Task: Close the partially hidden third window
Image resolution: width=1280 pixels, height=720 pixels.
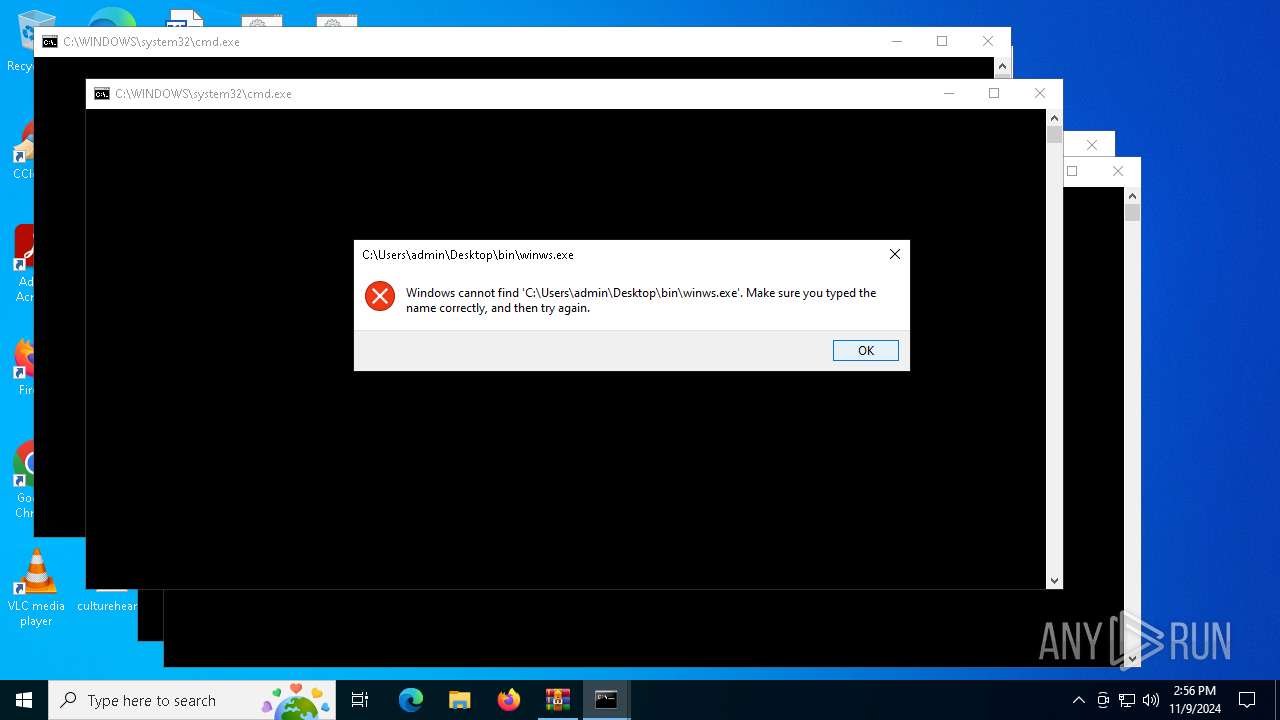Action: (1091, 145)
